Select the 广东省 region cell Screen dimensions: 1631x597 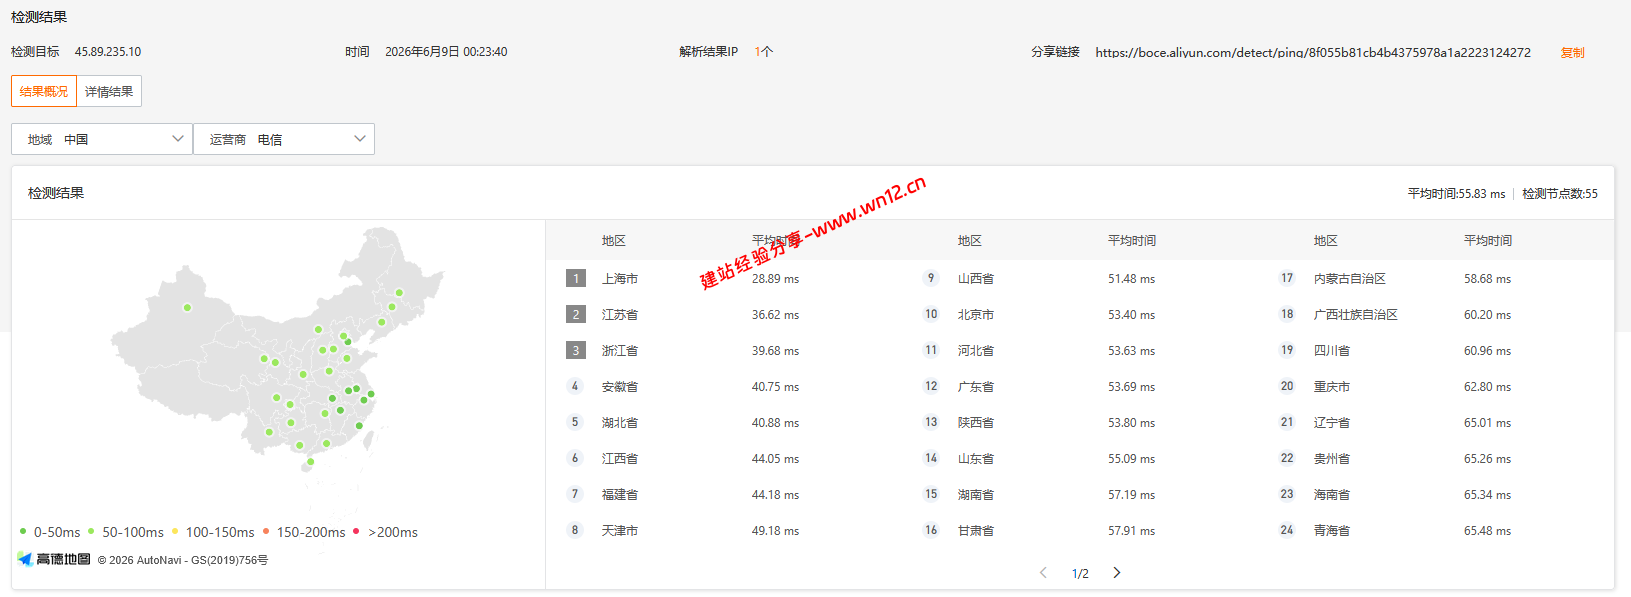pos(976,387)
